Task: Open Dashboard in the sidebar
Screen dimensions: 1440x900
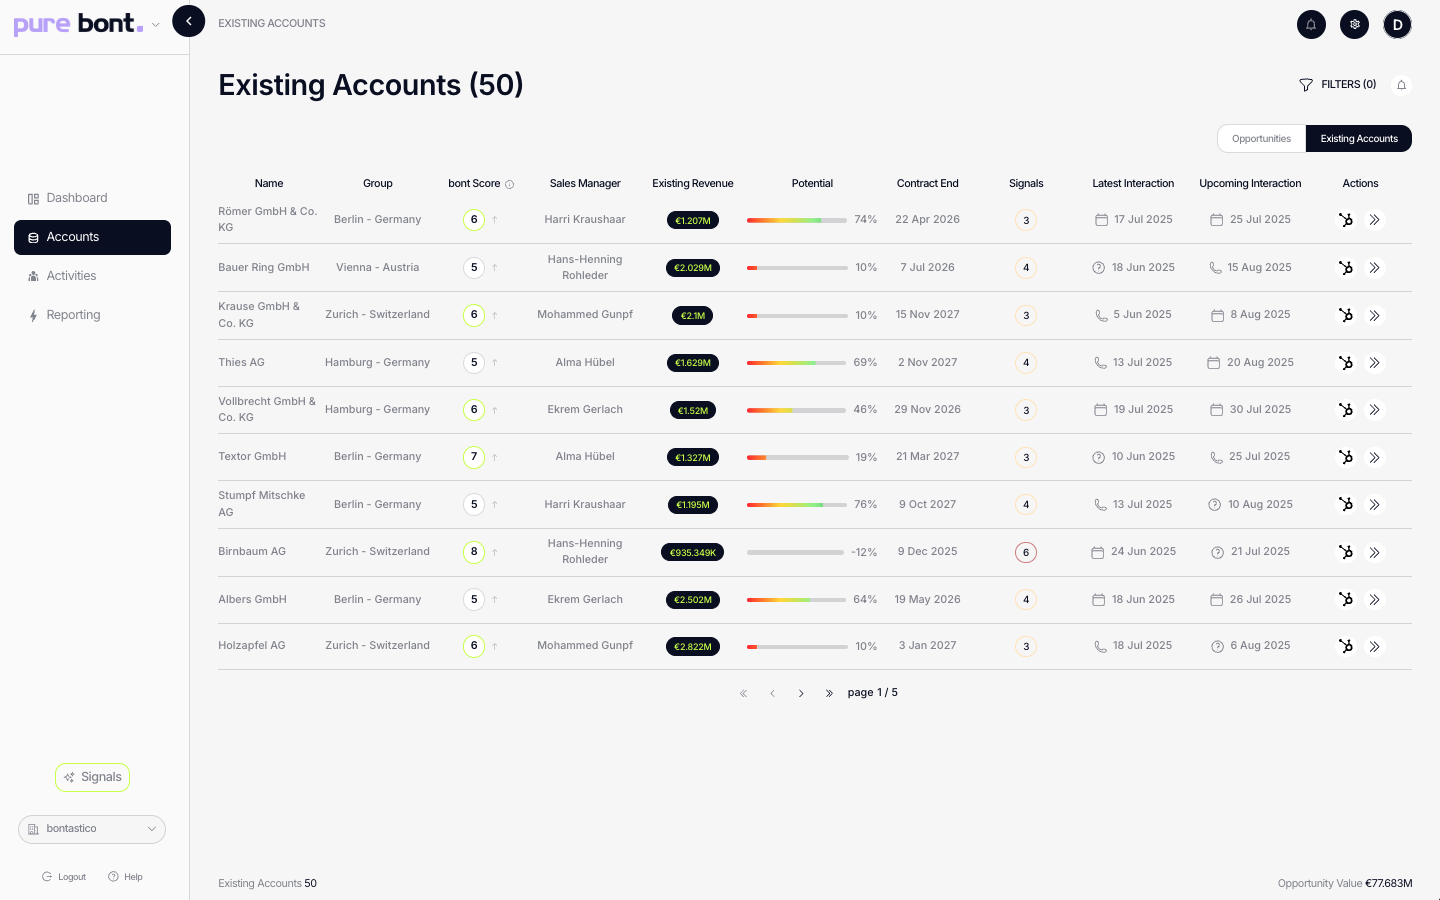Action: (x=77, y=198)
